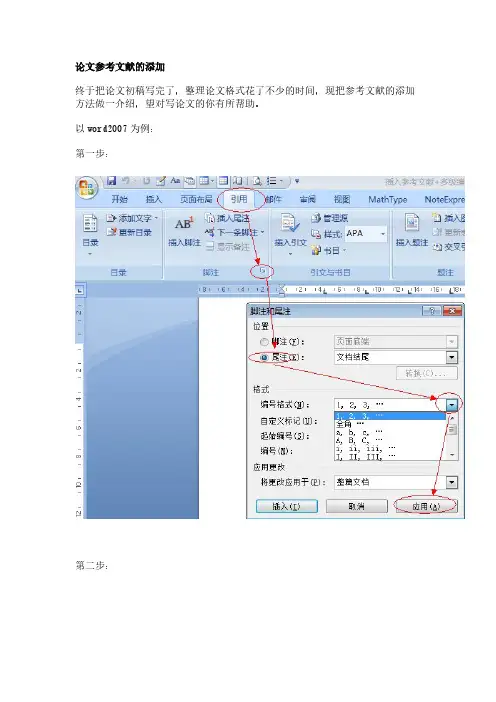
Task: Switch to the 插入 Insert tab
Action: point(154,200)
